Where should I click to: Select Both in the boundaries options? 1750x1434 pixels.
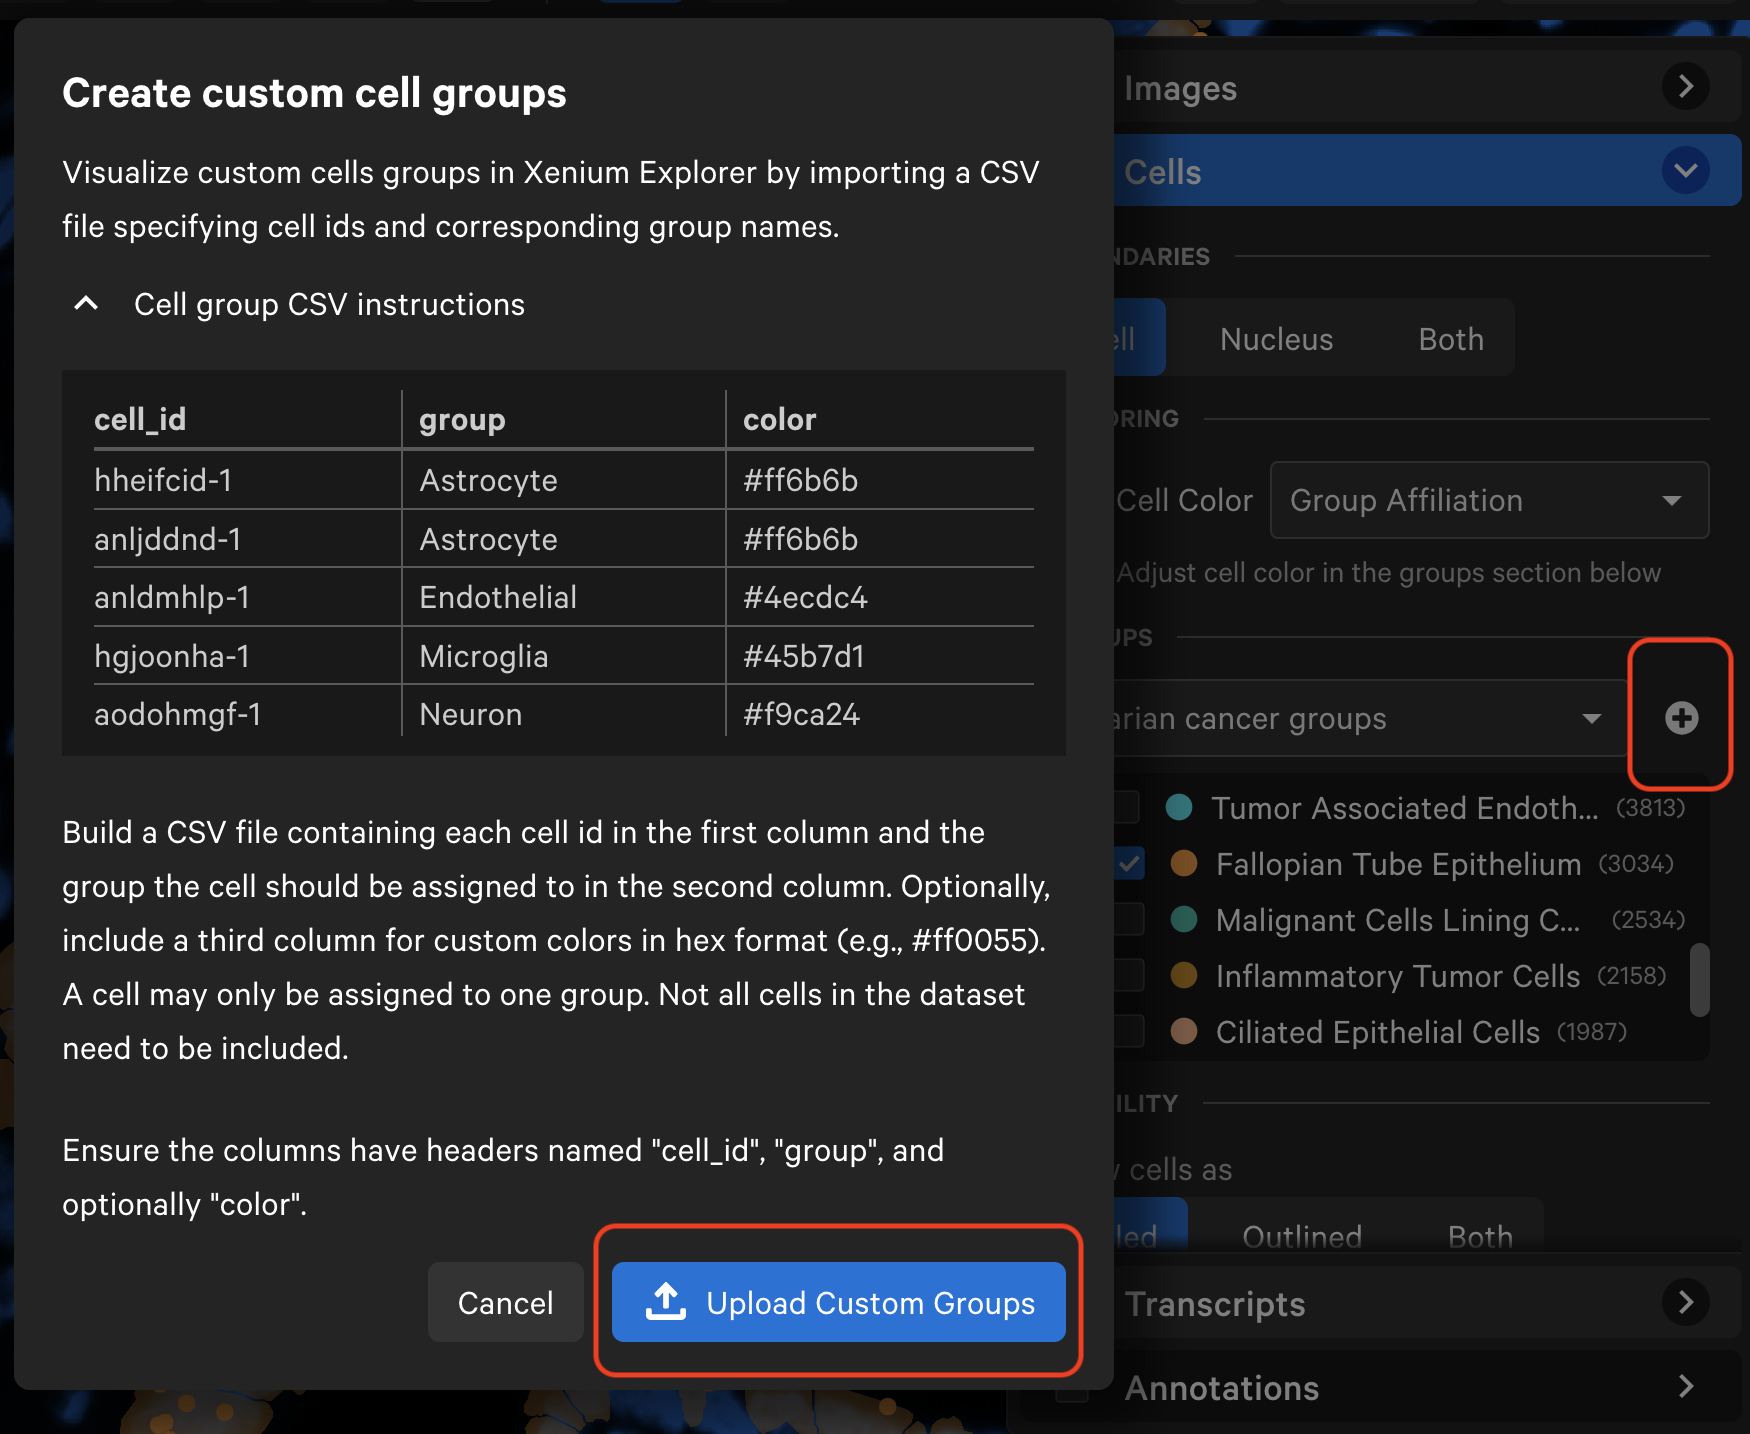[1450, 339]
